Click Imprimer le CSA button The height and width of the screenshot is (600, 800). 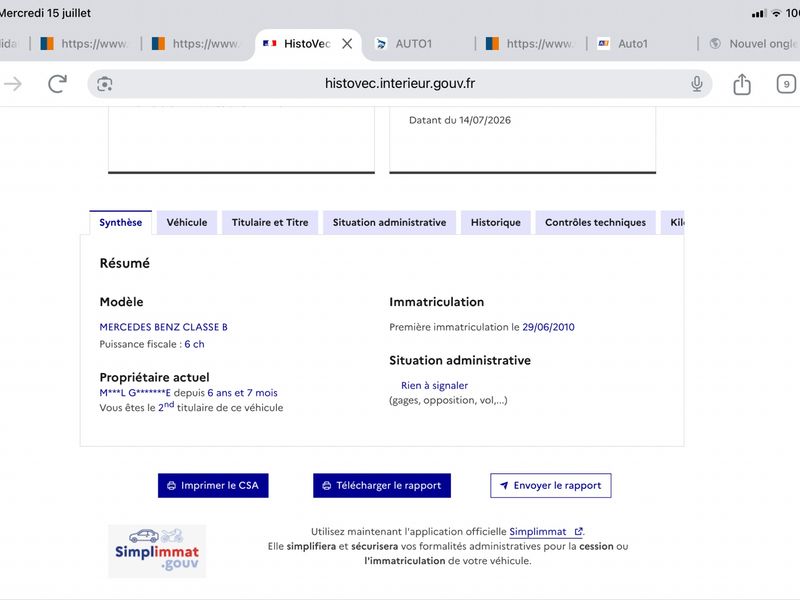(213, 485)
